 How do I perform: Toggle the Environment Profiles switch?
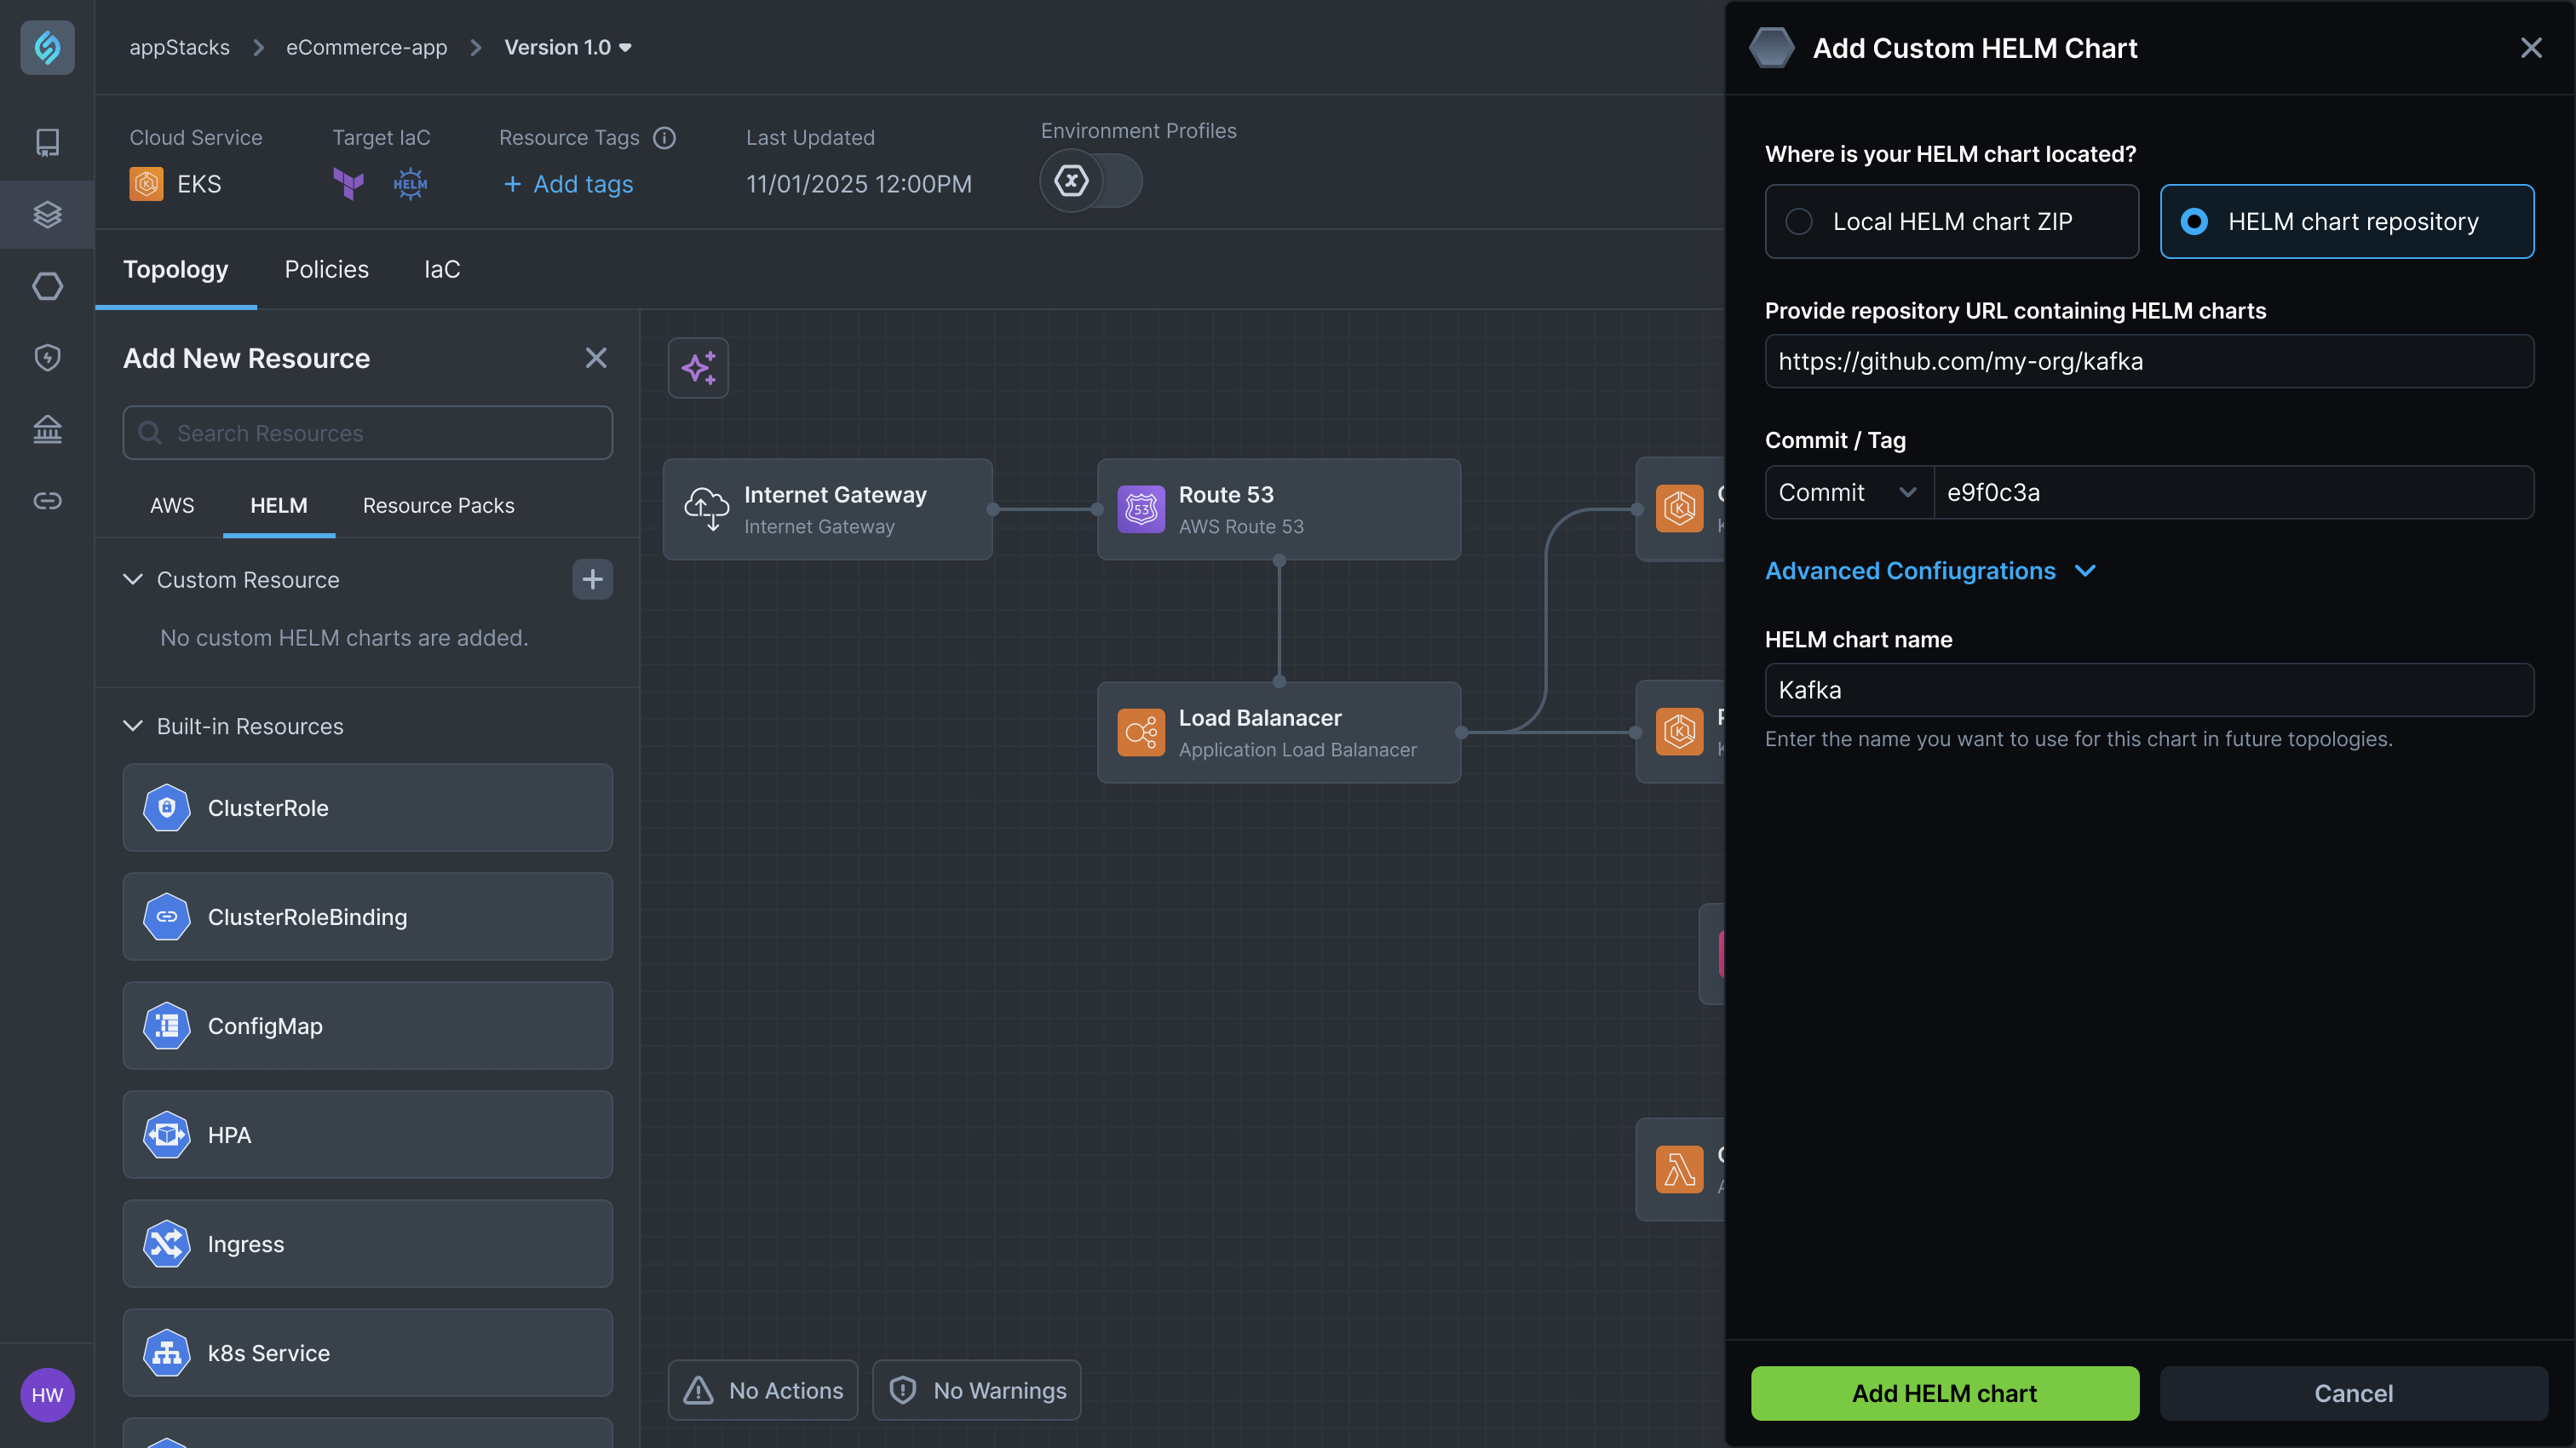(1091, 181)
